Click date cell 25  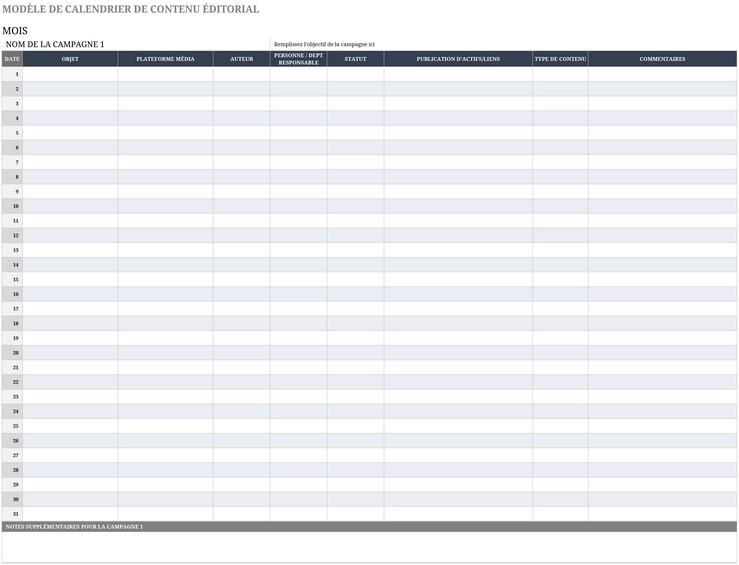click(12, 426)
